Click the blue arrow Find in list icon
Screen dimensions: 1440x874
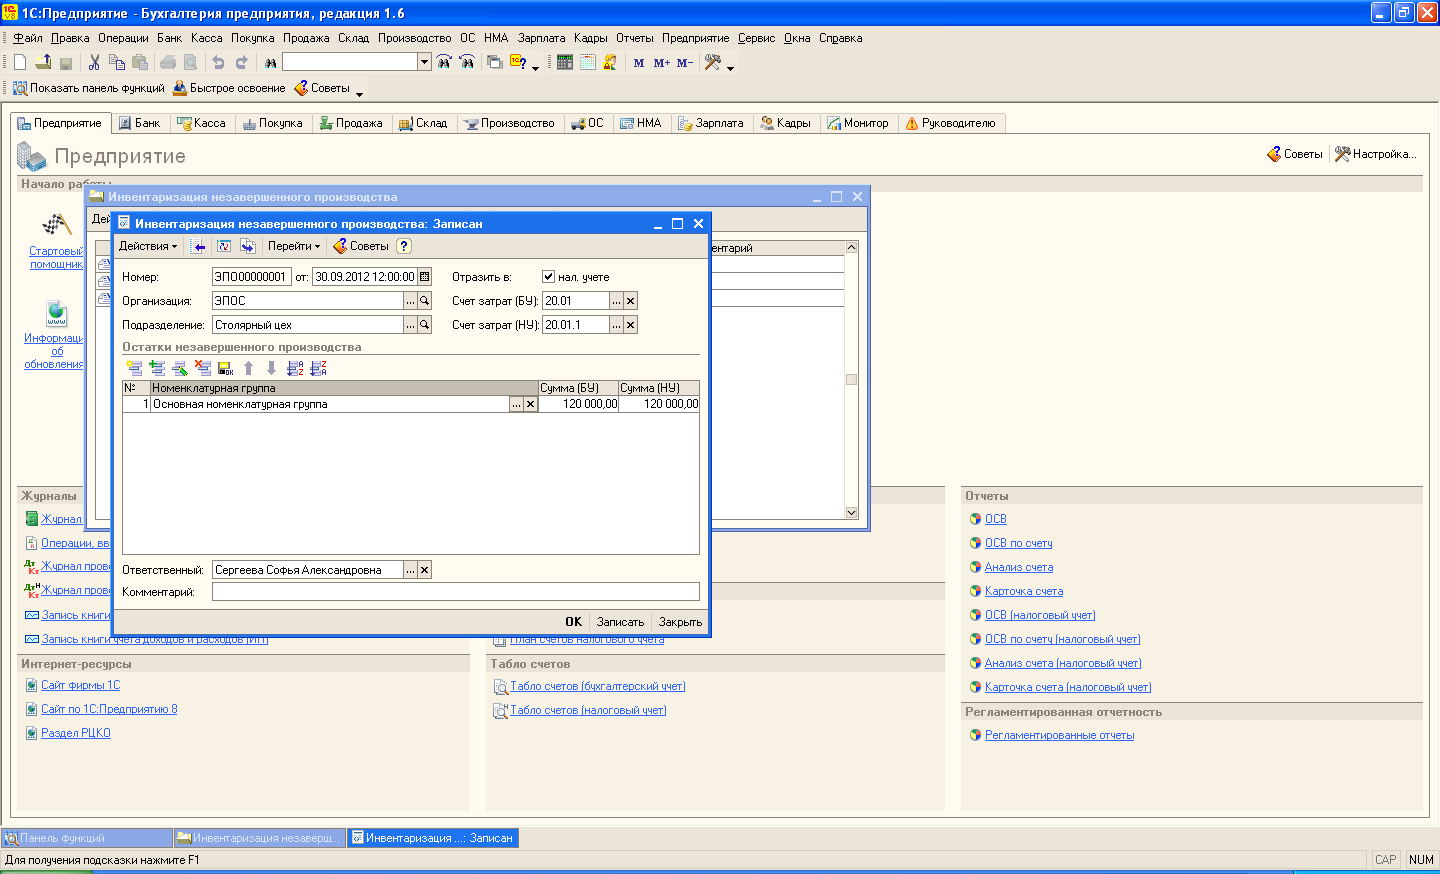click(199, 246)
